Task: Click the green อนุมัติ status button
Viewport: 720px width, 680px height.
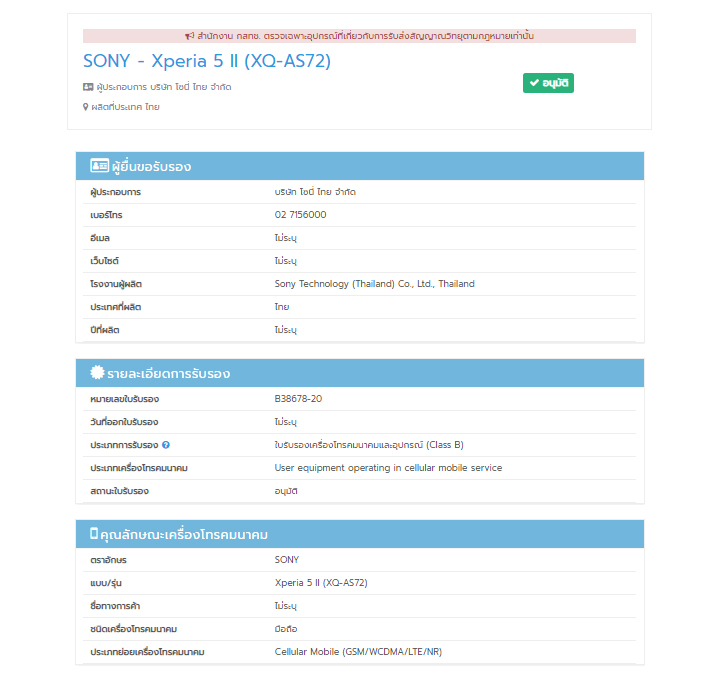Action: [548, 83]
